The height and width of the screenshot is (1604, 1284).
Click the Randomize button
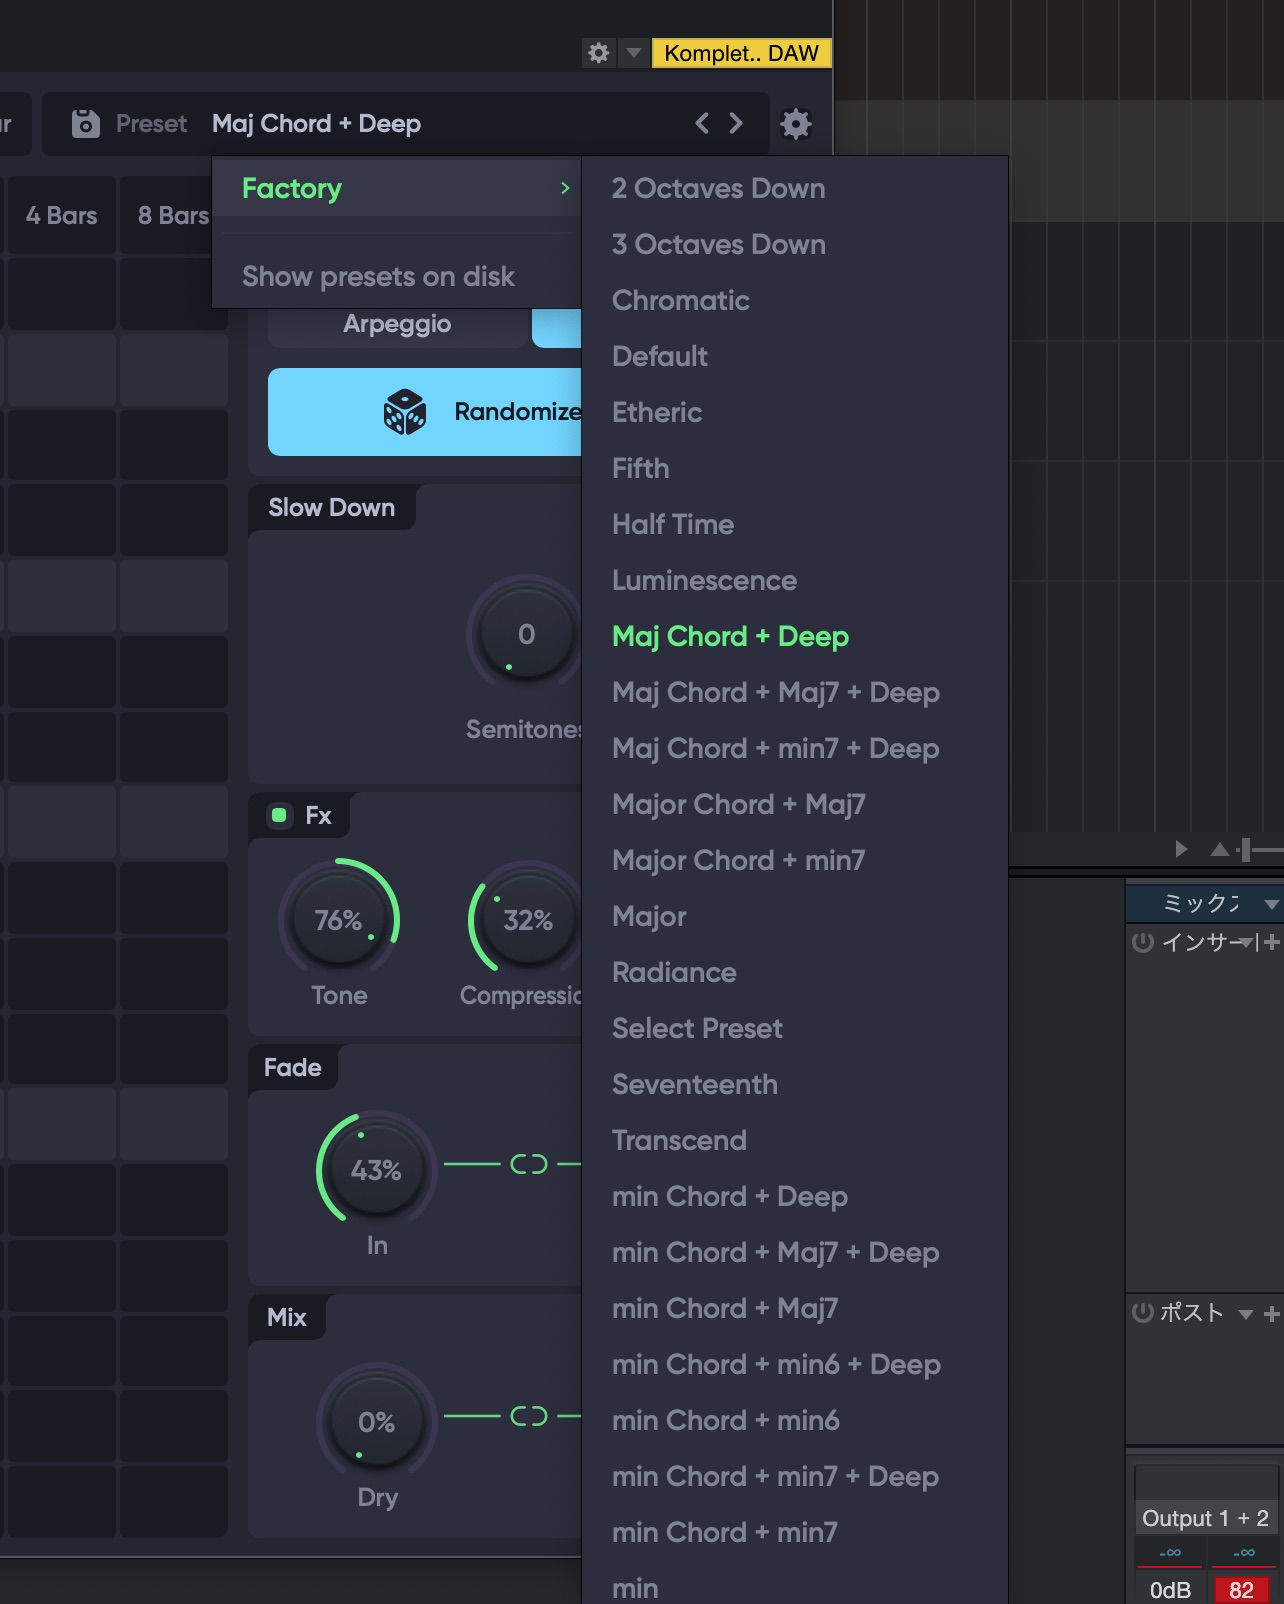[425, 412]
